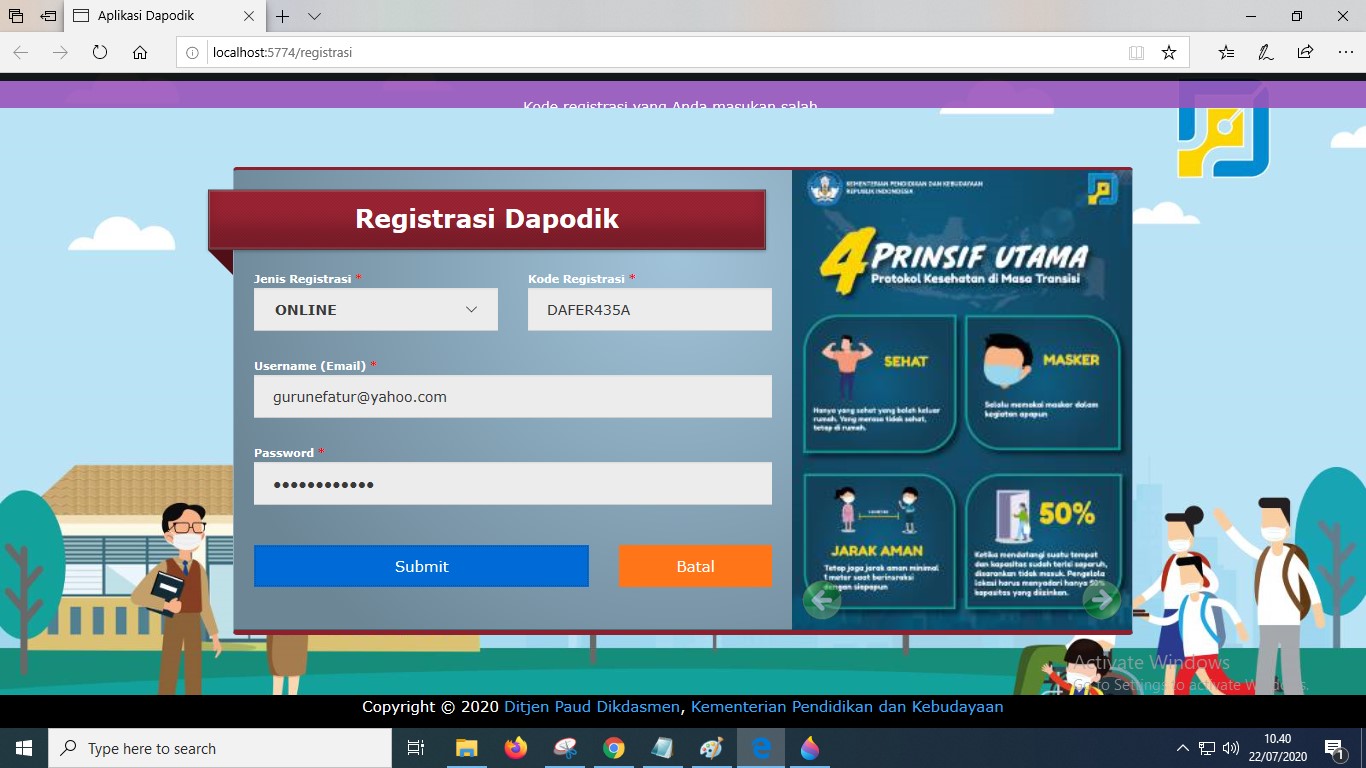1366x768 pixels.
Task: Open the Add notes pen icon
Action: point(1266,53)
